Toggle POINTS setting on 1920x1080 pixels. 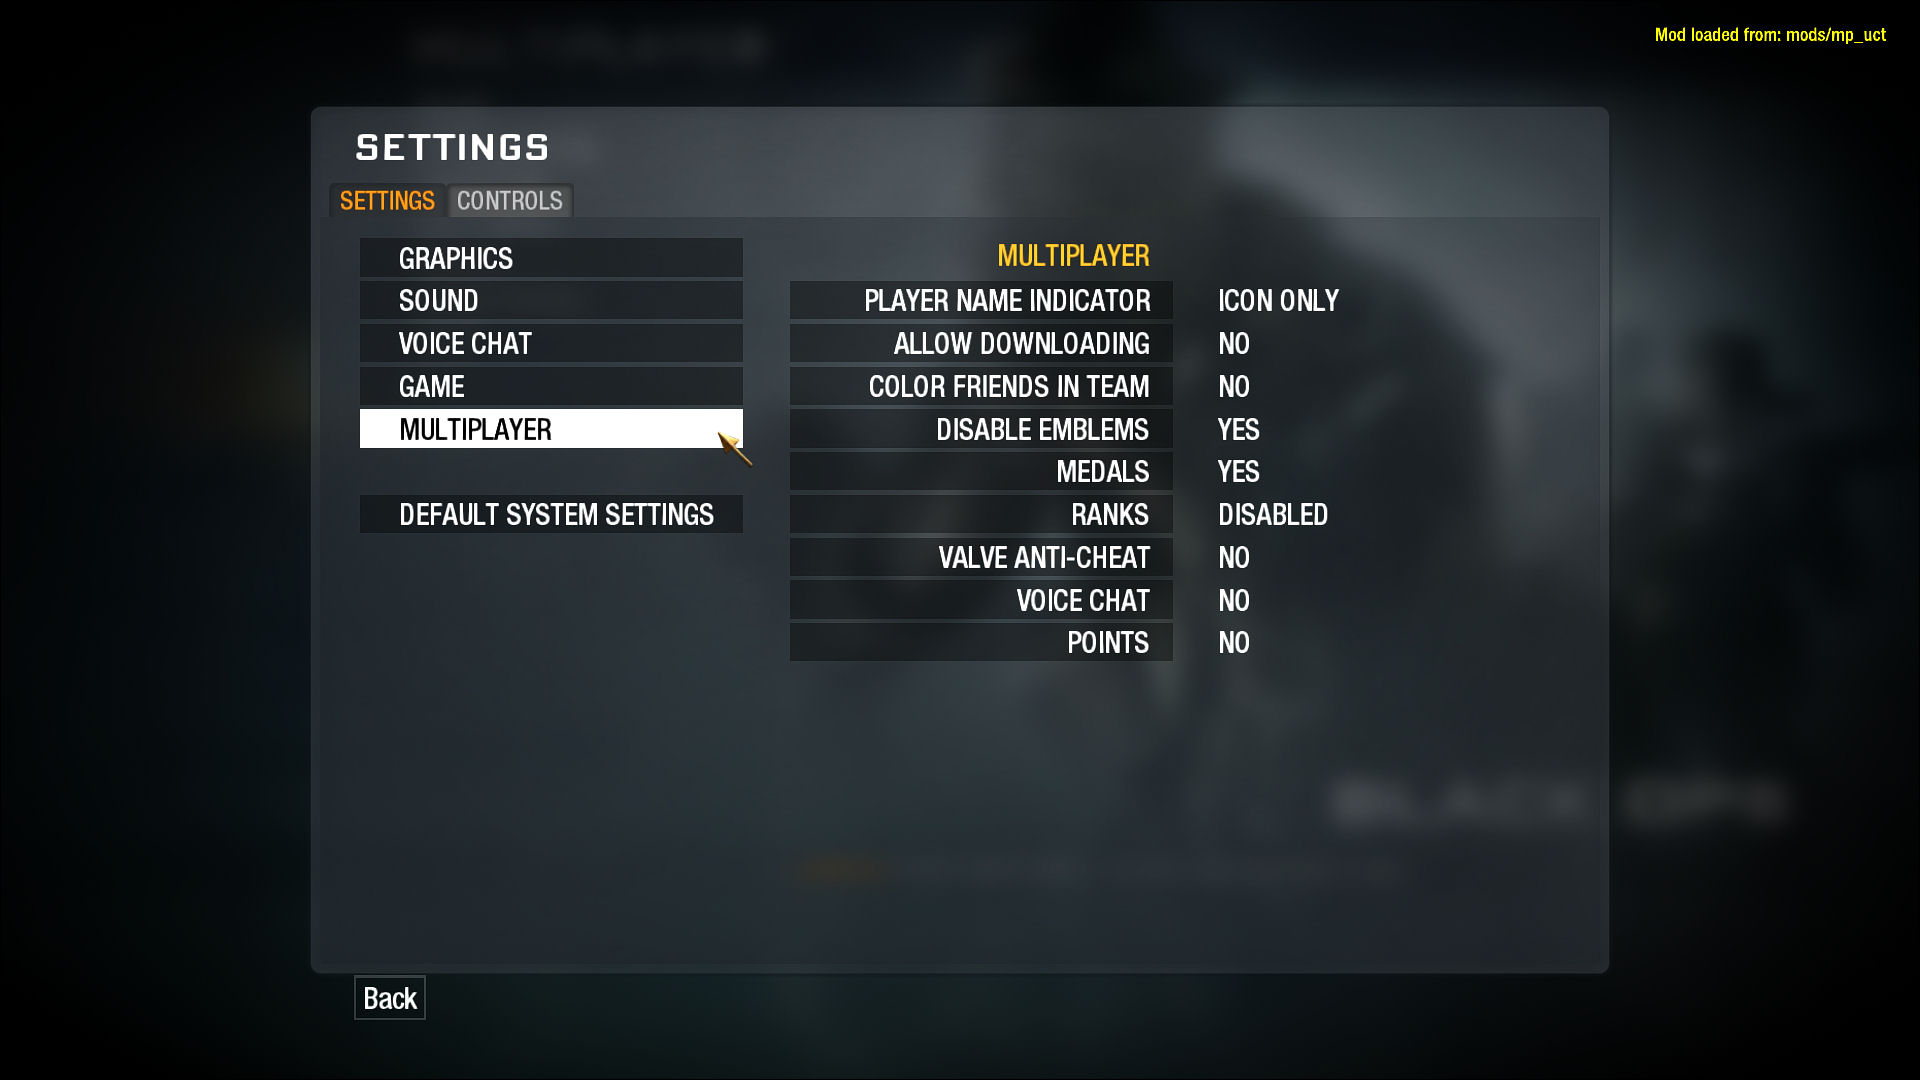pyautogui.click(x=1233, y=642)
